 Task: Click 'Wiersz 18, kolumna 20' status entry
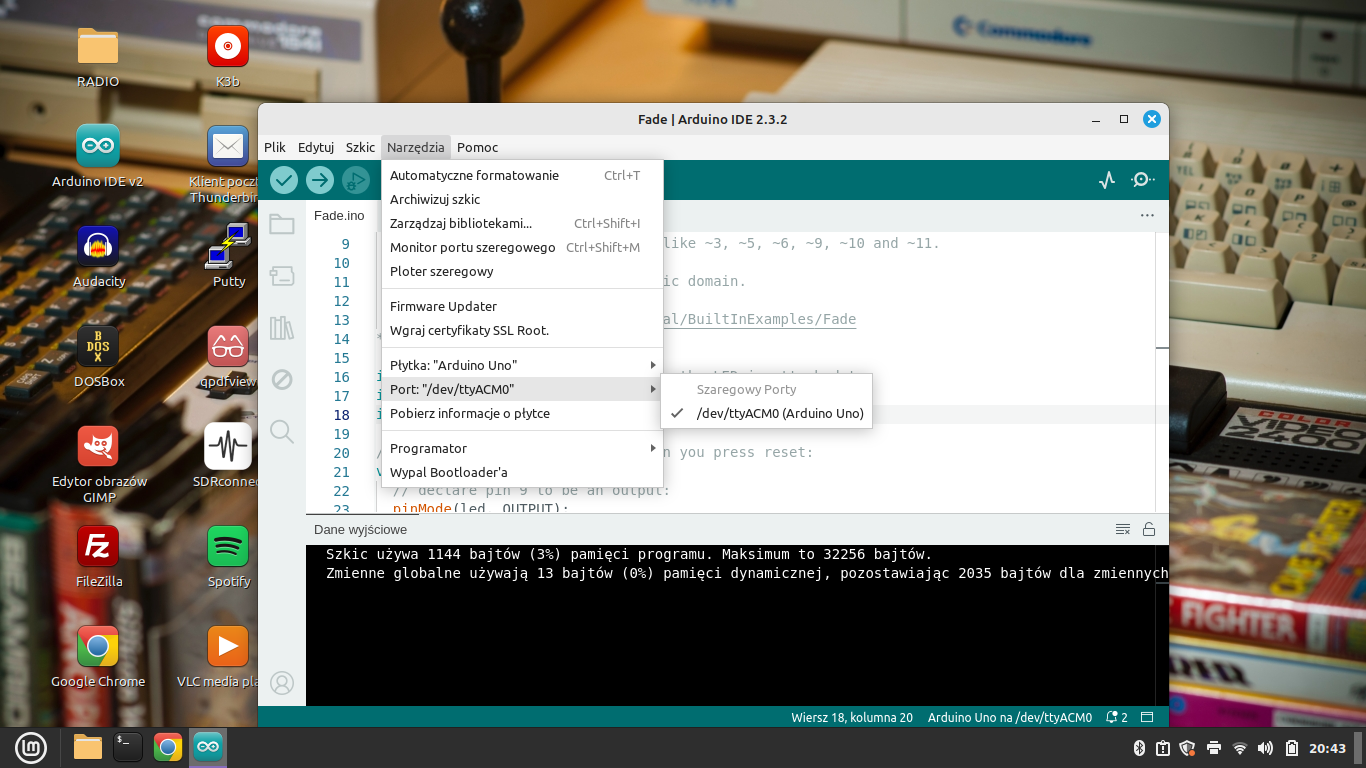tap(852, 717)
